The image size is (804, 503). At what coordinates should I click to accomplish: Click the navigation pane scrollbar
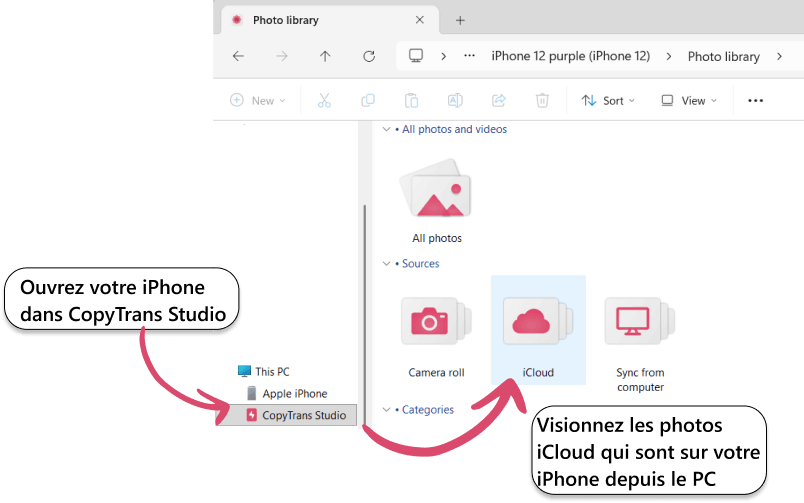[x=365, y=314]
